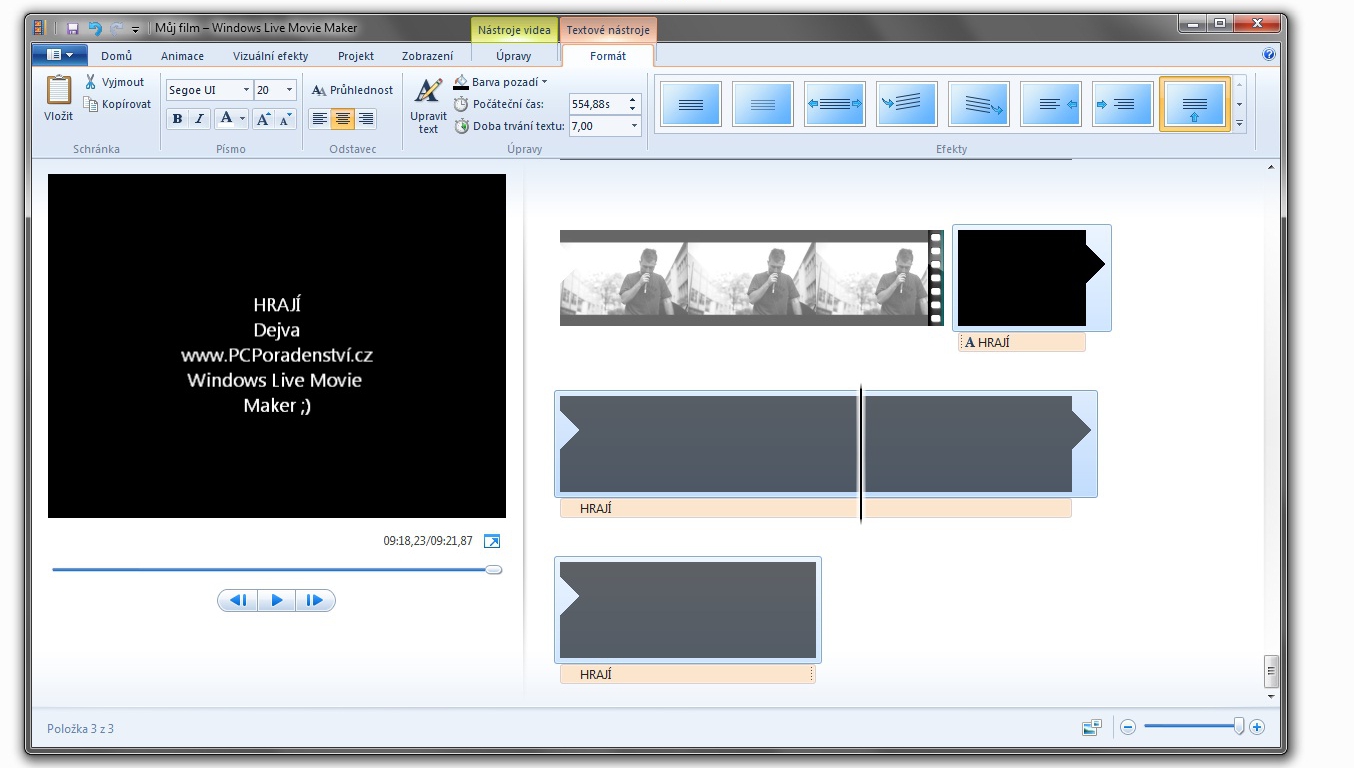Click the Počáteční čas 554,88s field

[597, 104]
